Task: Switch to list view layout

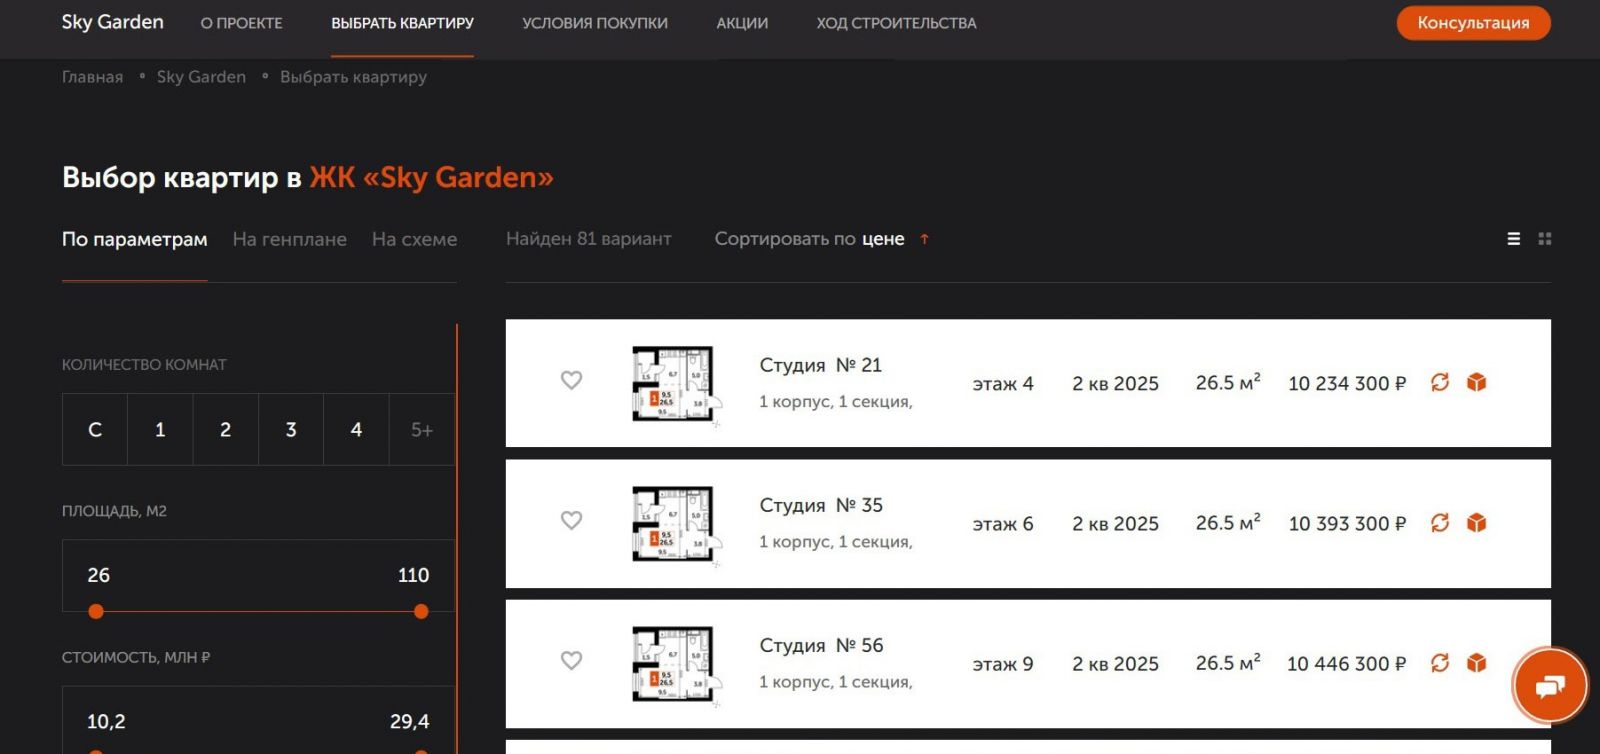Action: coord(1514,239)
